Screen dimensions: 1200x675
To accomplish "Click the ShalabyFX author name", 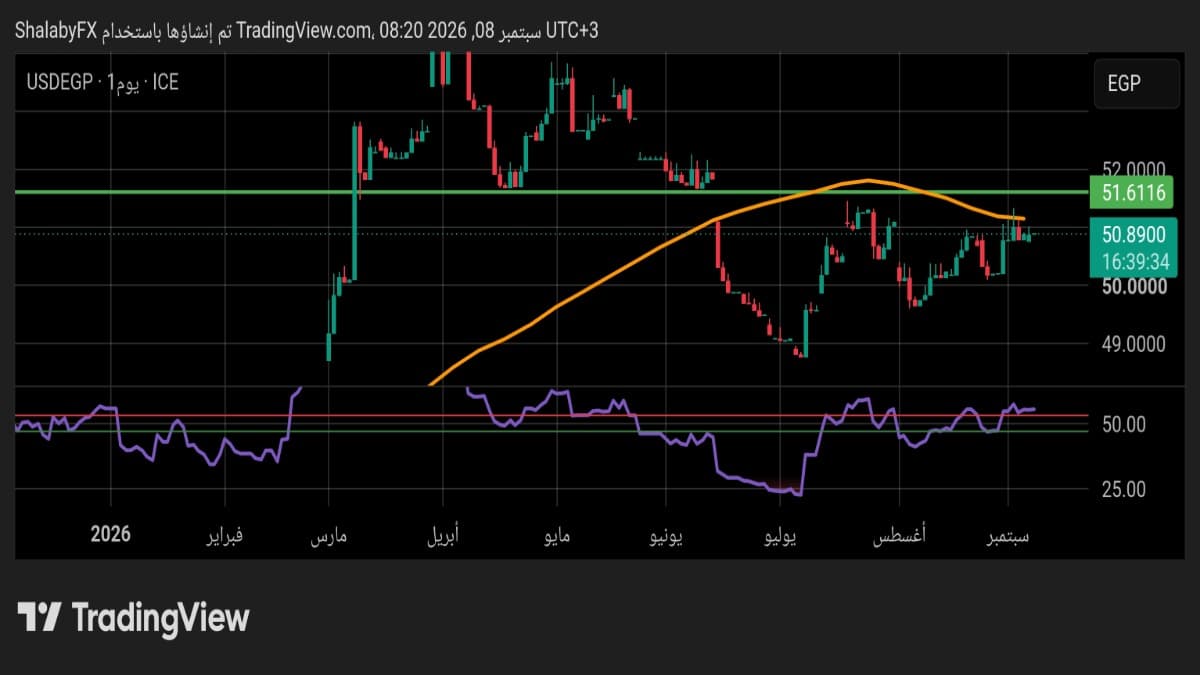I will tap(57, 31).
